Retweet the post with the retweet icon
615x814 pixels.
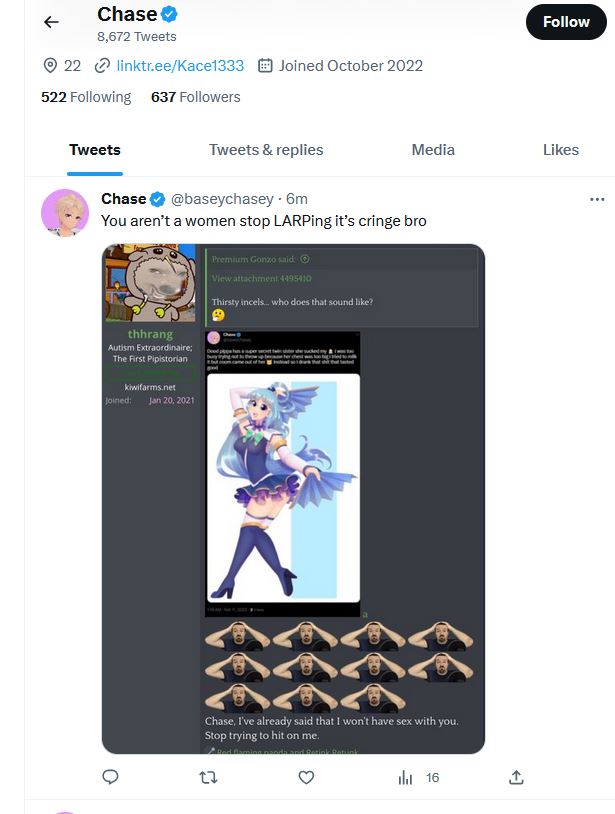click(x=208, y=777)
